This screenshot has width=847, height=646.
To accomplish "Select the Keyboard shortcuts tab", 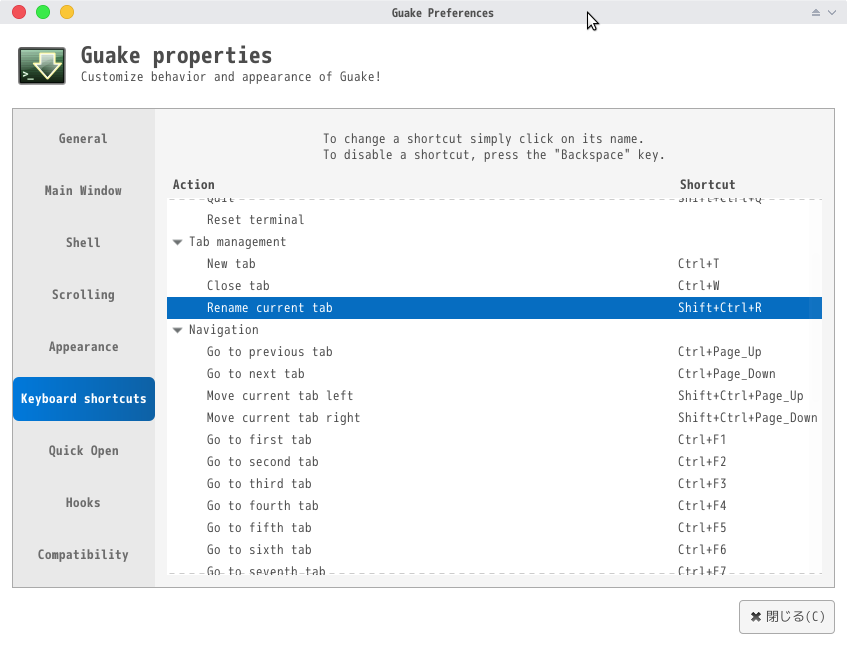I will (x=84, y=399).
